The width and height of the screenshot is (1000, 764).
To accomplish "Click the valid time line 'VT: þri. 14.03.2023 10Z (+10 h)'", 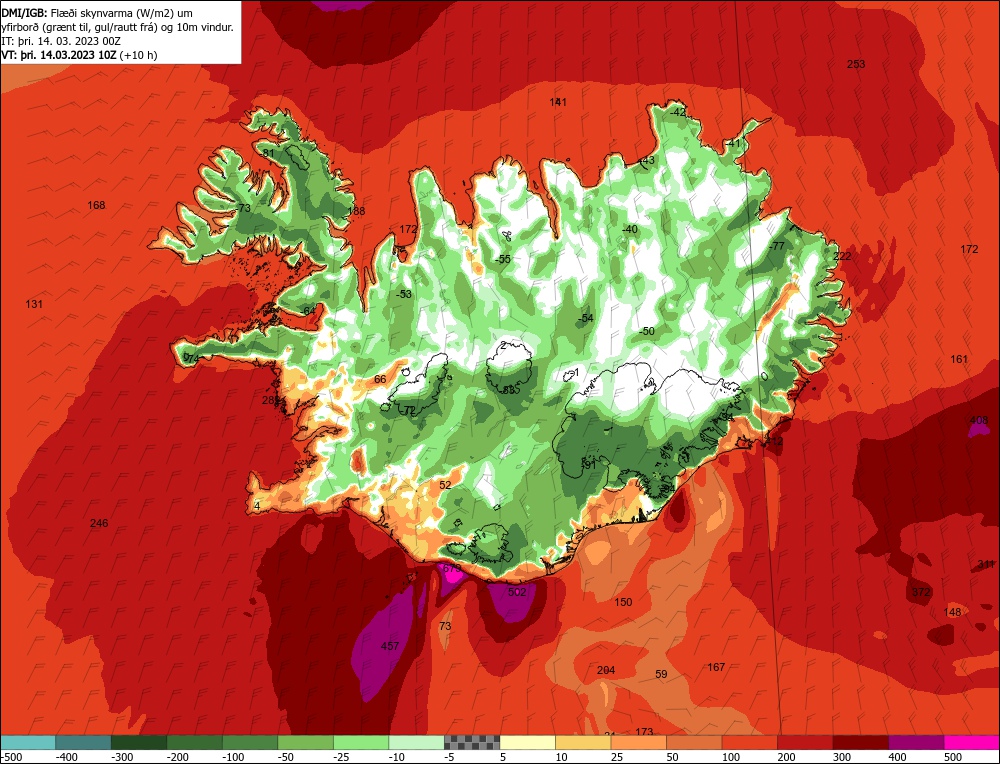I will (x=79, y=55).
